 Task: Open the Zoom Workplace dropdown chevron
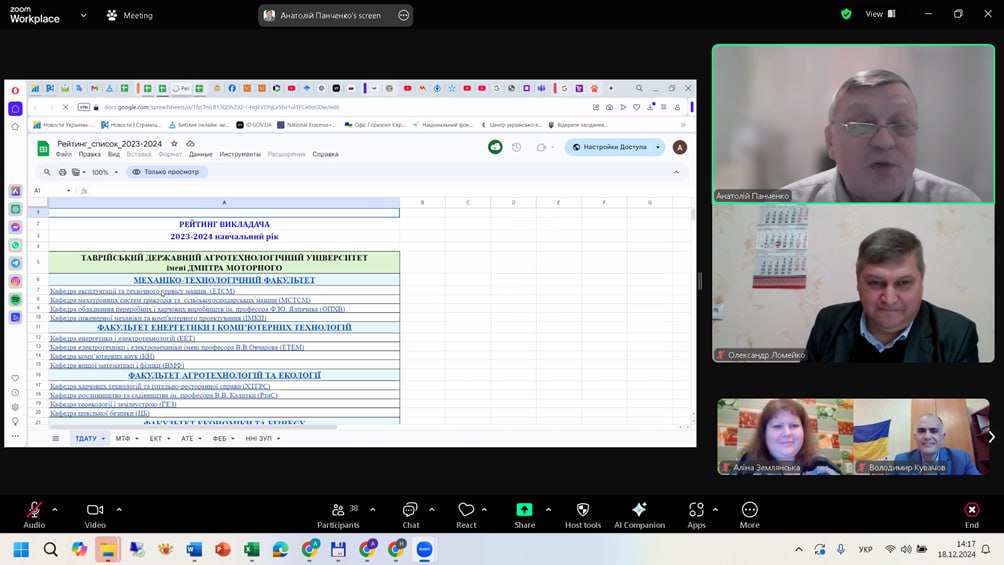click(82, 16)
